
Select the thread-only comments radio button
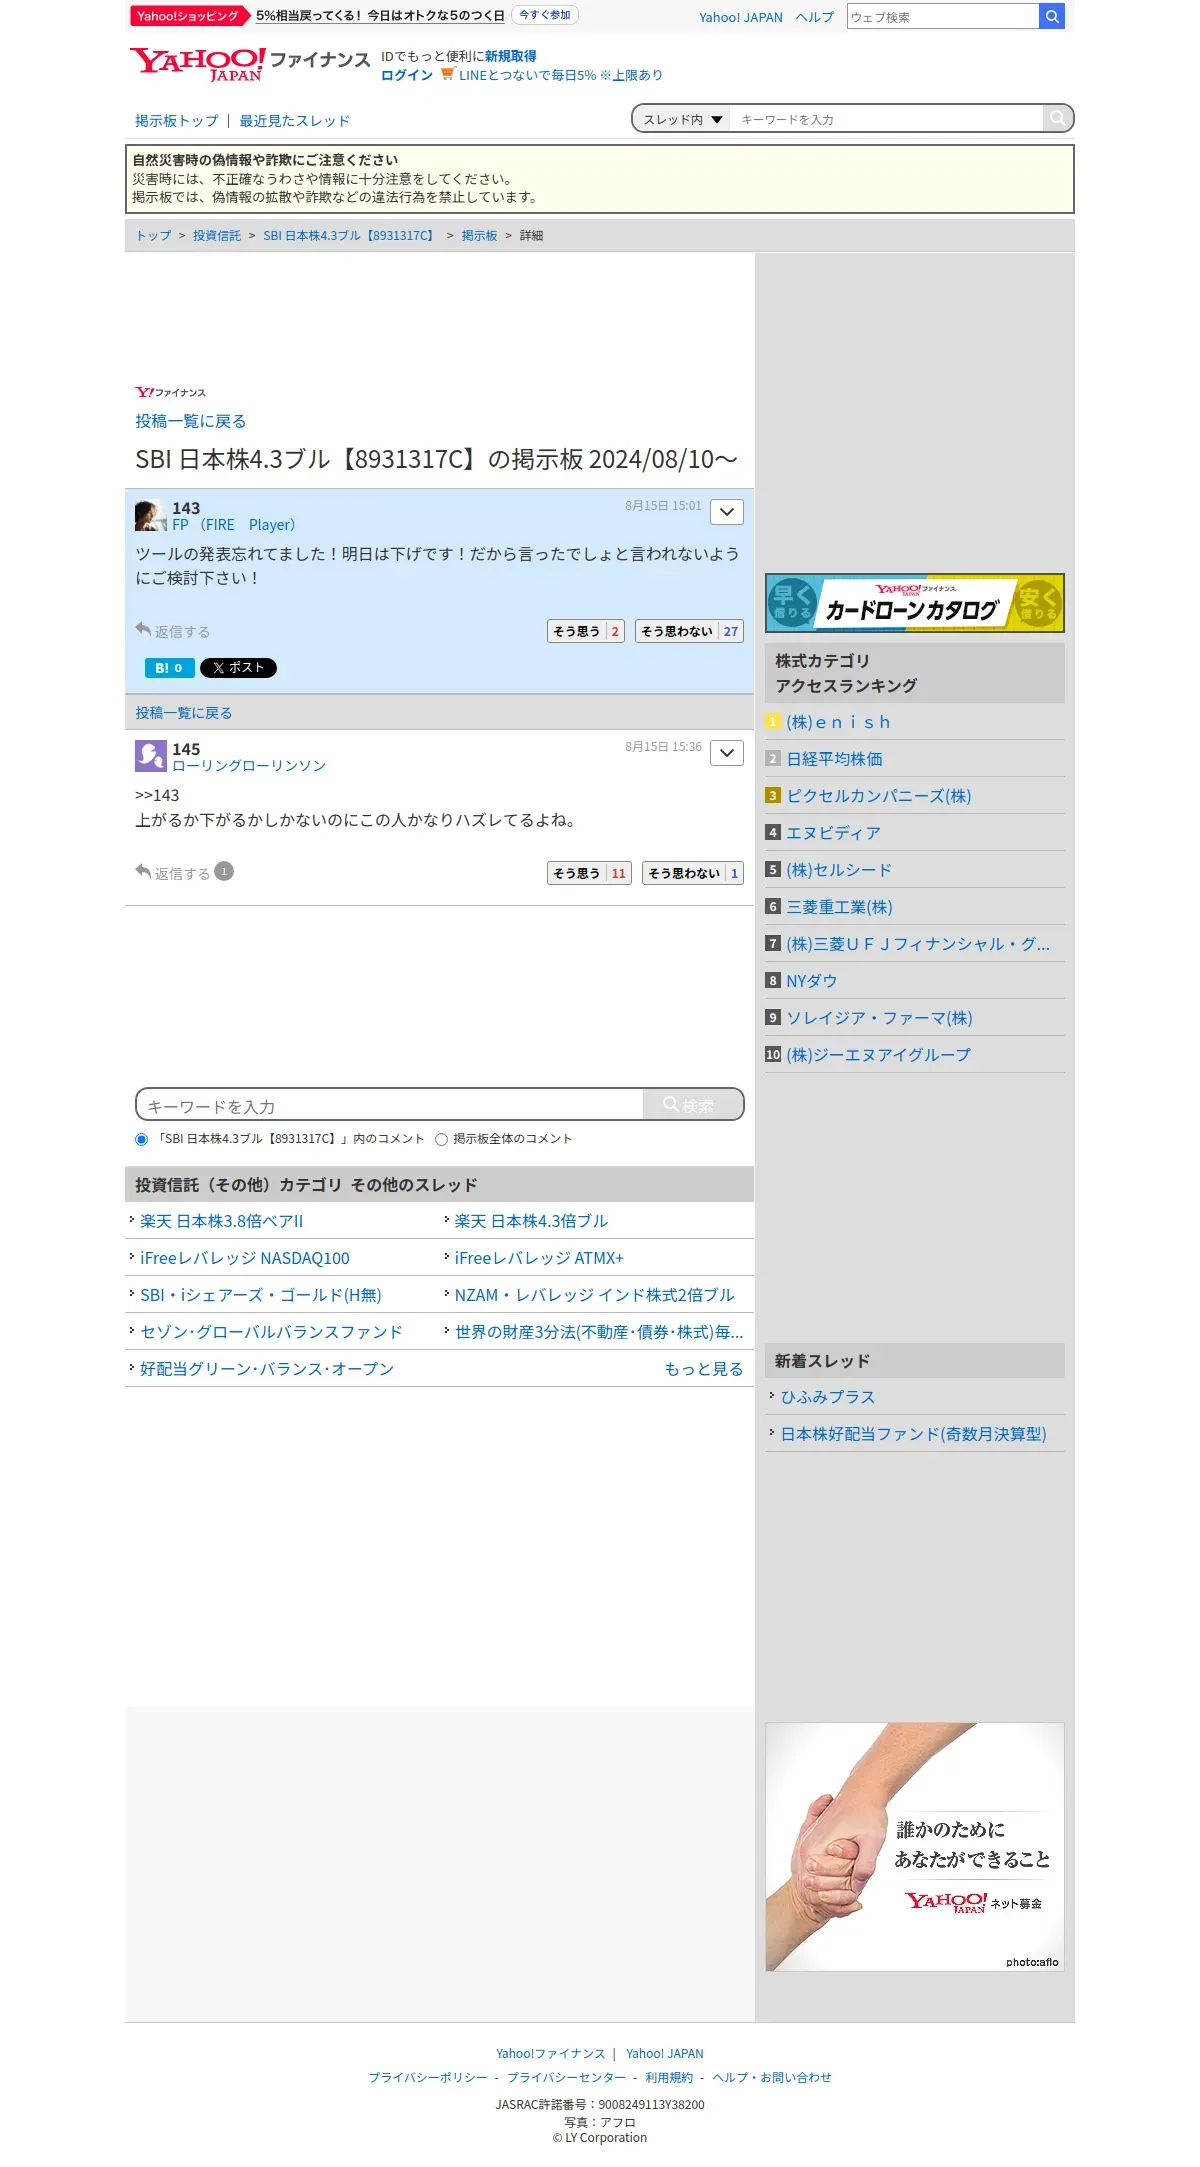pos(141,1139)
